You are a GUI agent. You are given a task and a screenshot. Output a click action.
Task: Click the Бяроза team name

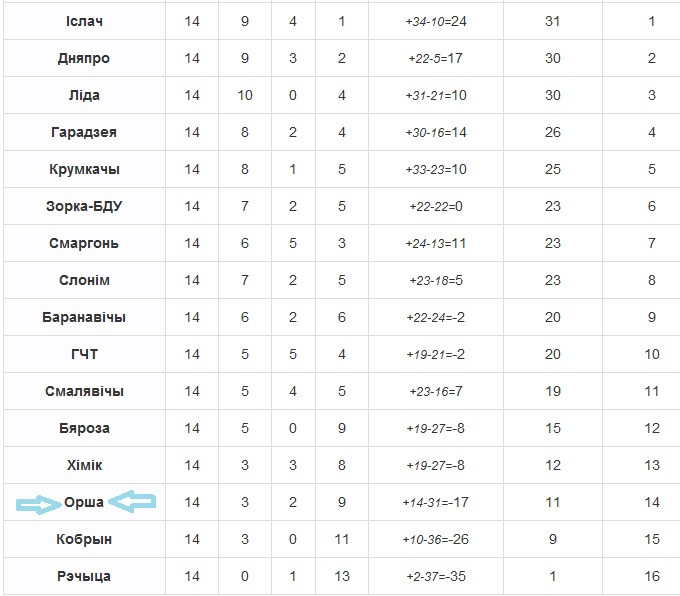(84, 428)
